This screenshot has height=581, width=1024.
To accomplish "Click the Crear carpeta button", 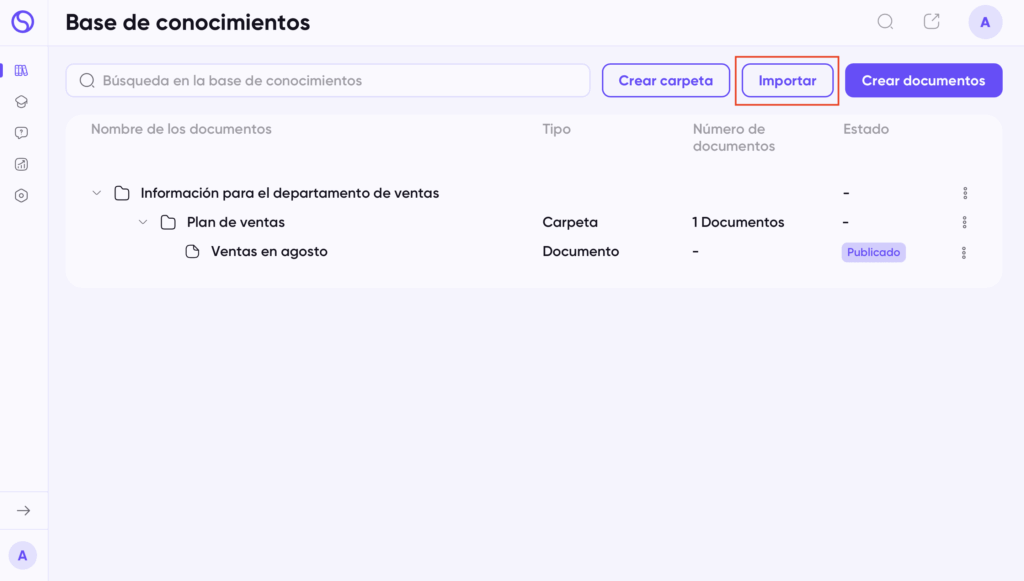I will (665, 80).
